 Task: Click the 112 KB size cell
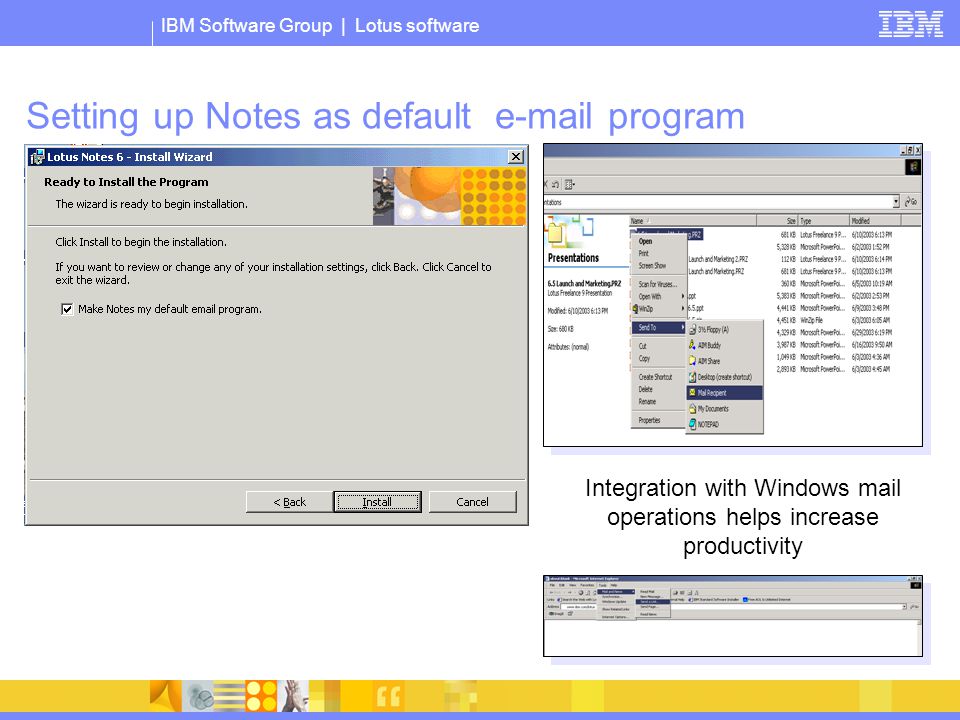pyautogui.click(x=788, y=259)
